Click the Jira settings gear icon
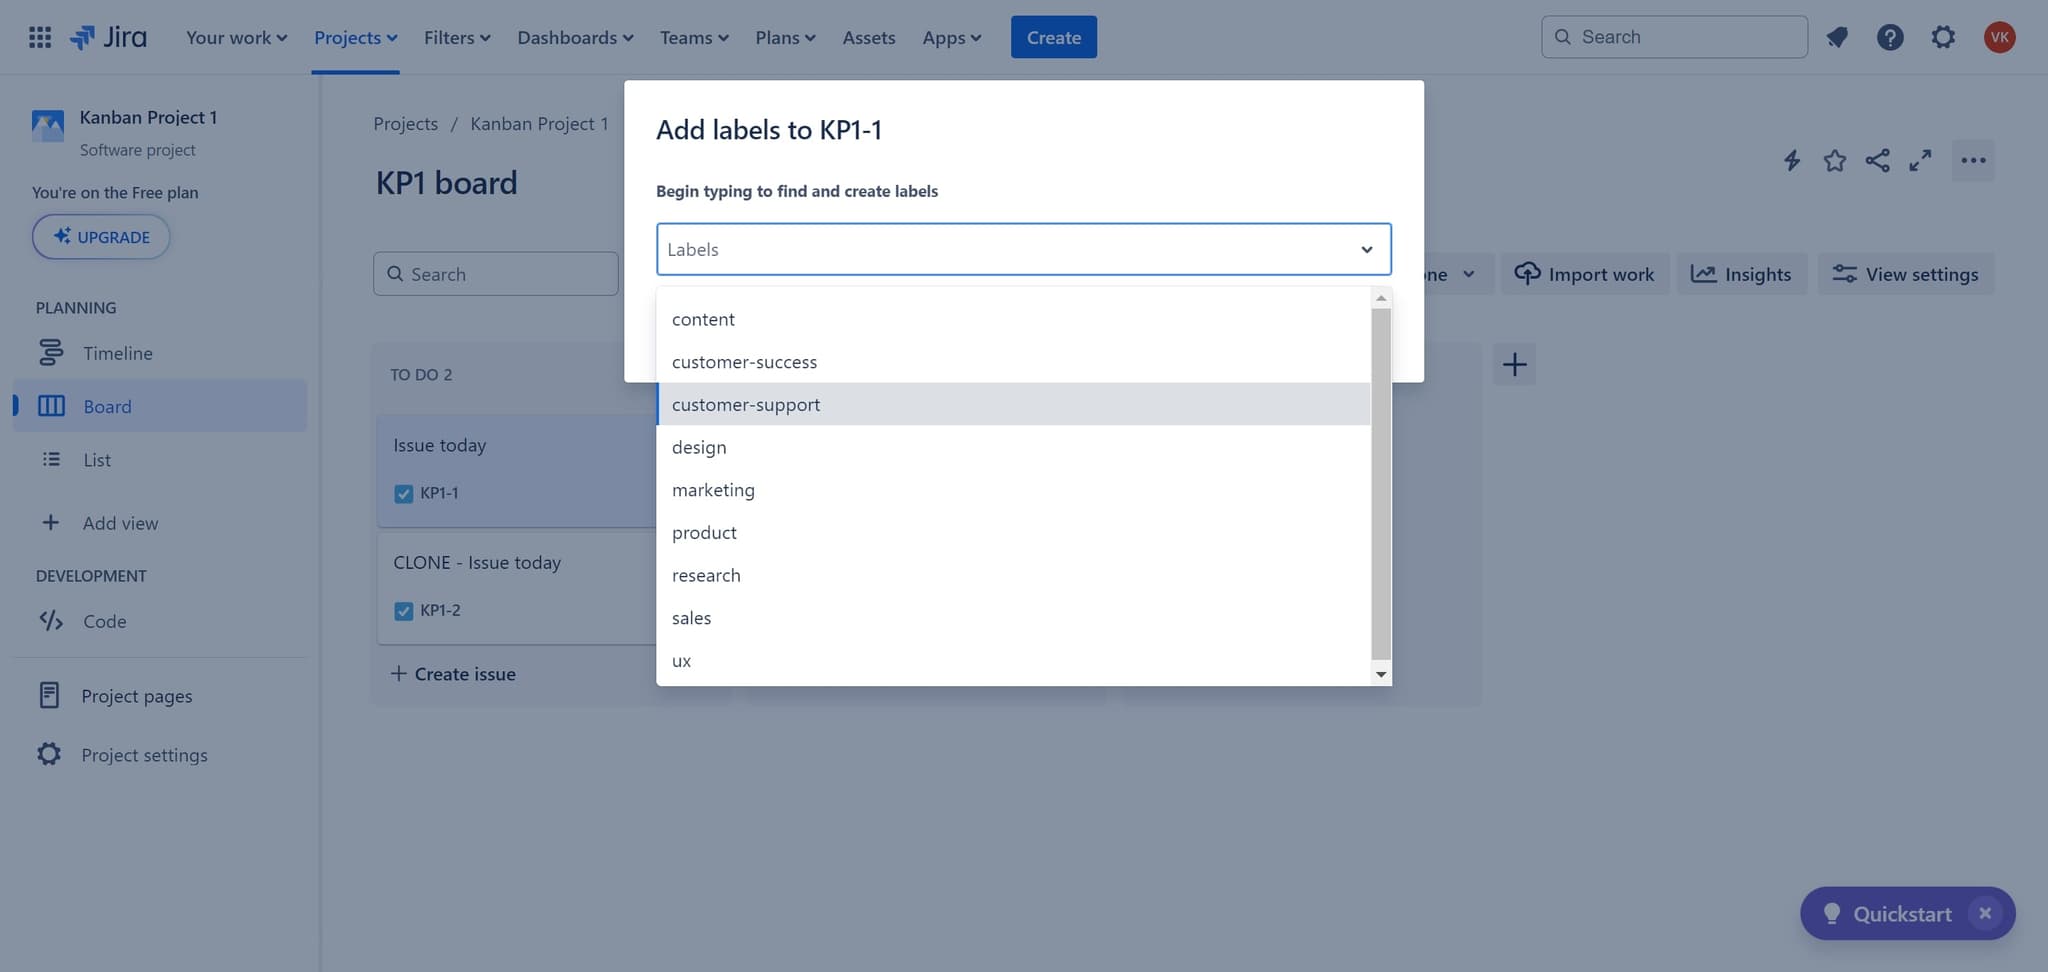 [x=1943, y=37]
